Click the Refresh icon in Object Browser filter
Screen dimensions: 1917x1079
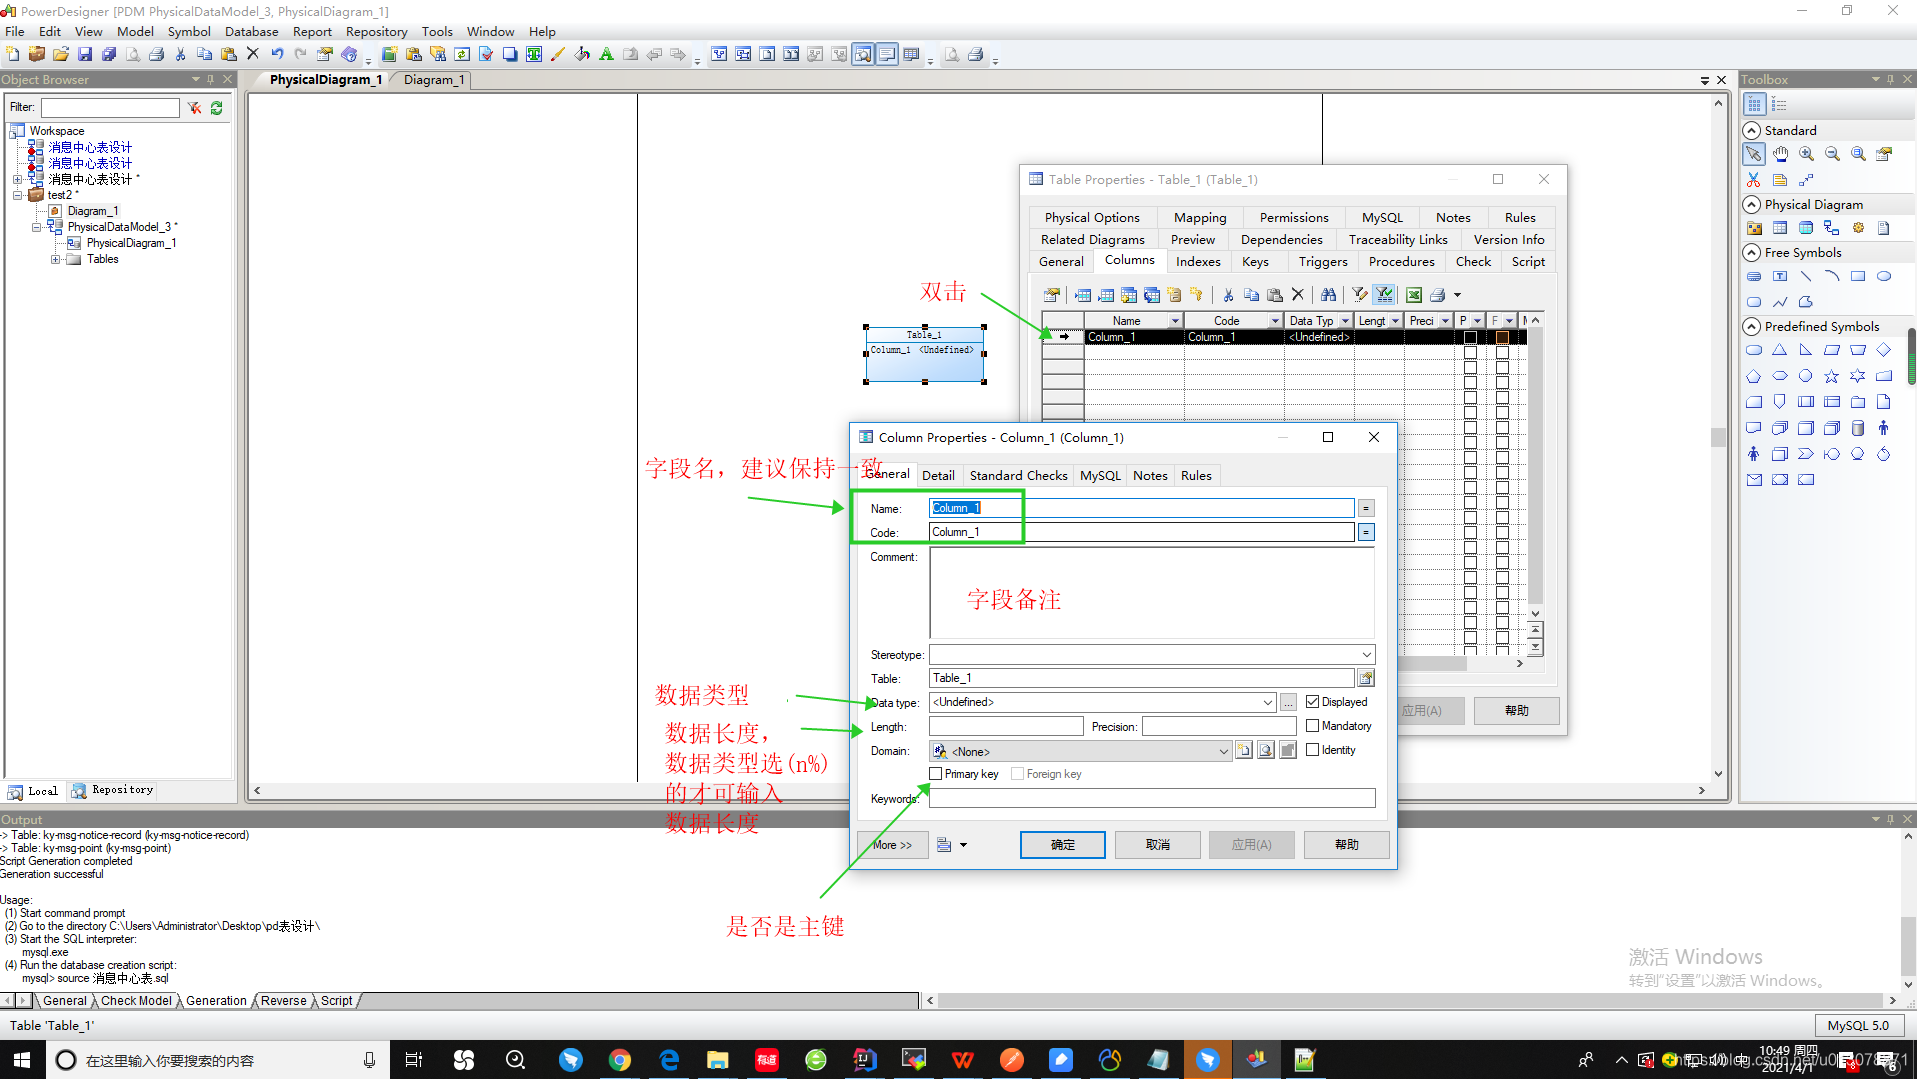[x=217, y=108]
